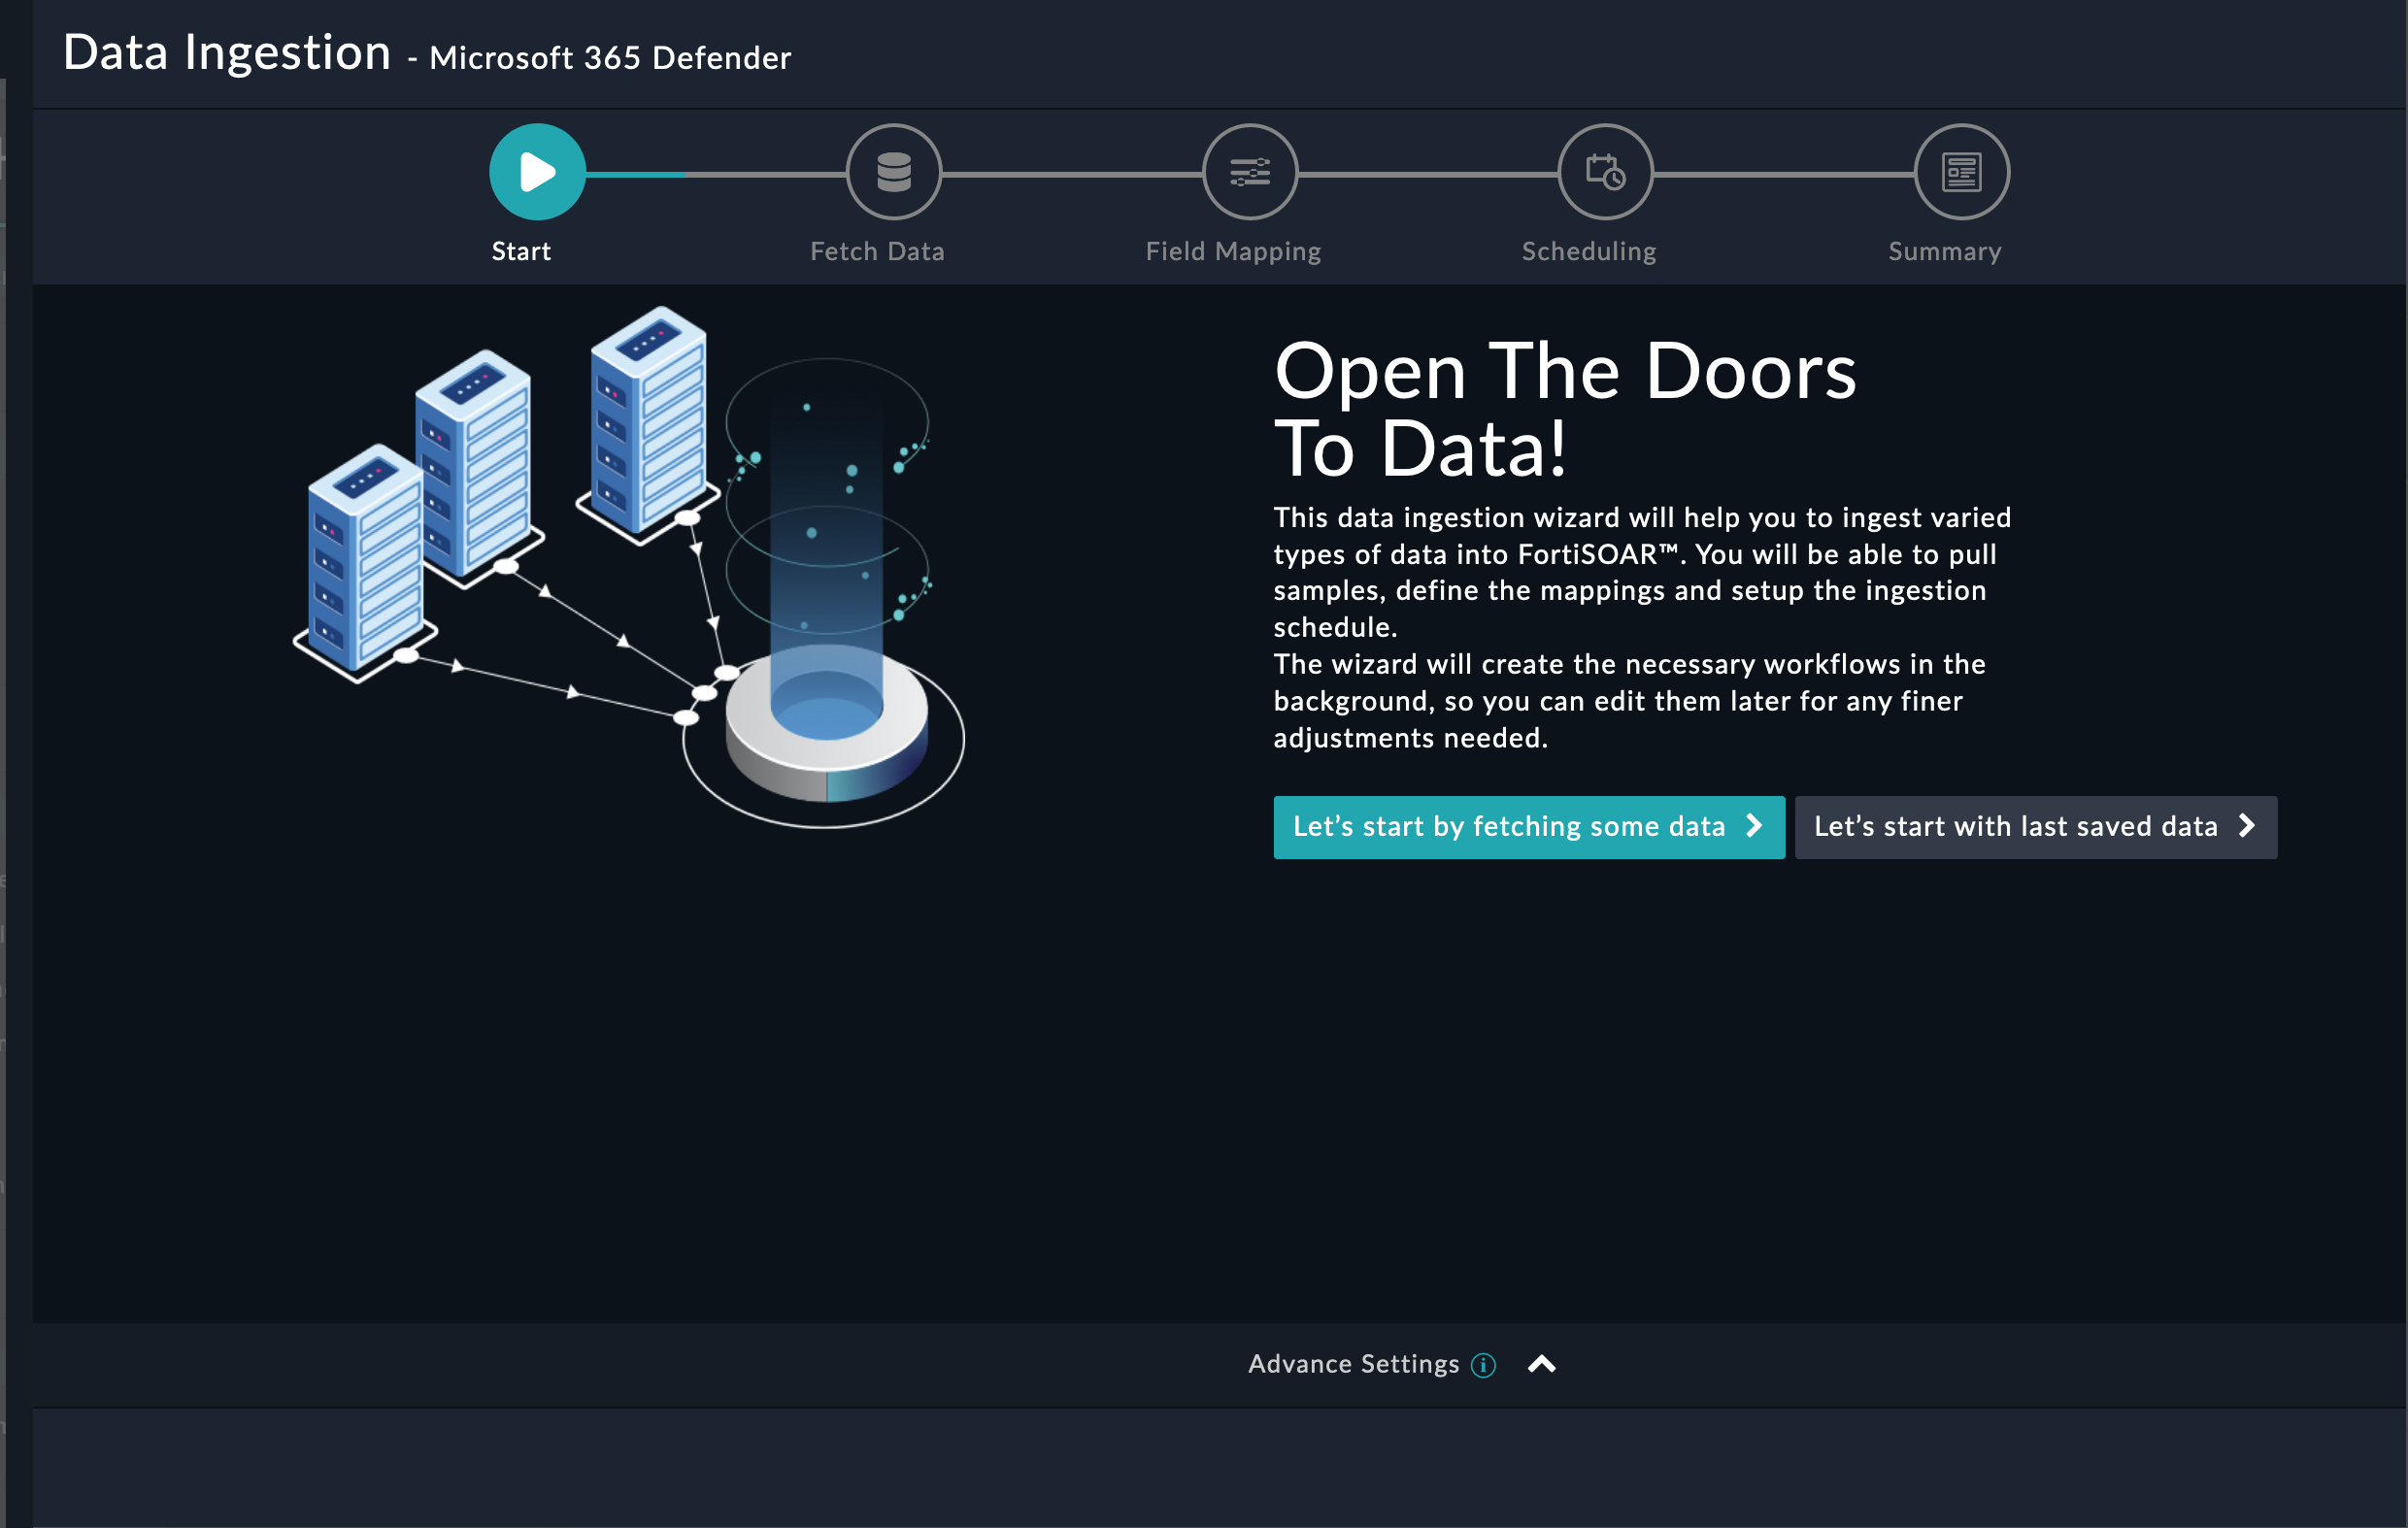Click the Field Mapping sliders icon

coord(1249,172)
